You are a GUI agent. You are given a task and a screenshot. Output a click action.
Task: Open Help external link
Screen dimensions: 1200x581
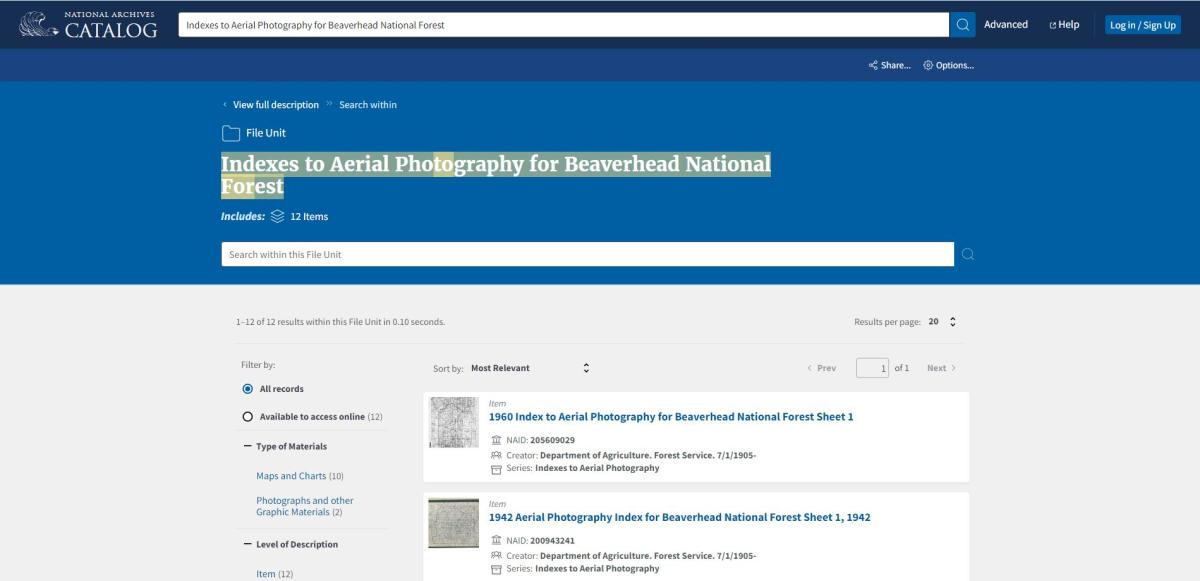tap(1064, 25)
